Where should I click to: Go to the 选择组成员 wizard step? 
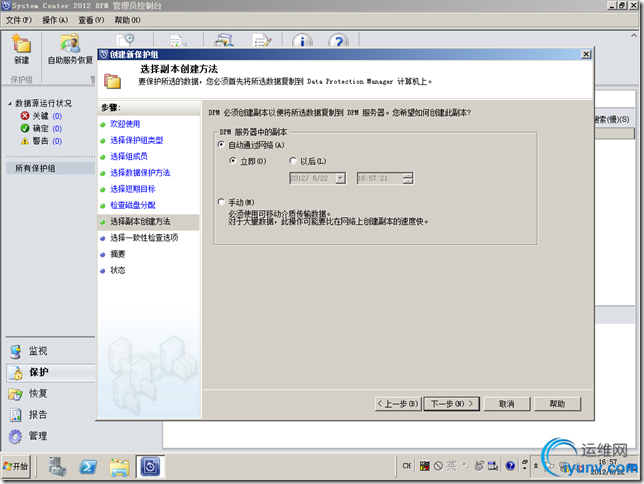pyautogui.click(x=129, y=157)
